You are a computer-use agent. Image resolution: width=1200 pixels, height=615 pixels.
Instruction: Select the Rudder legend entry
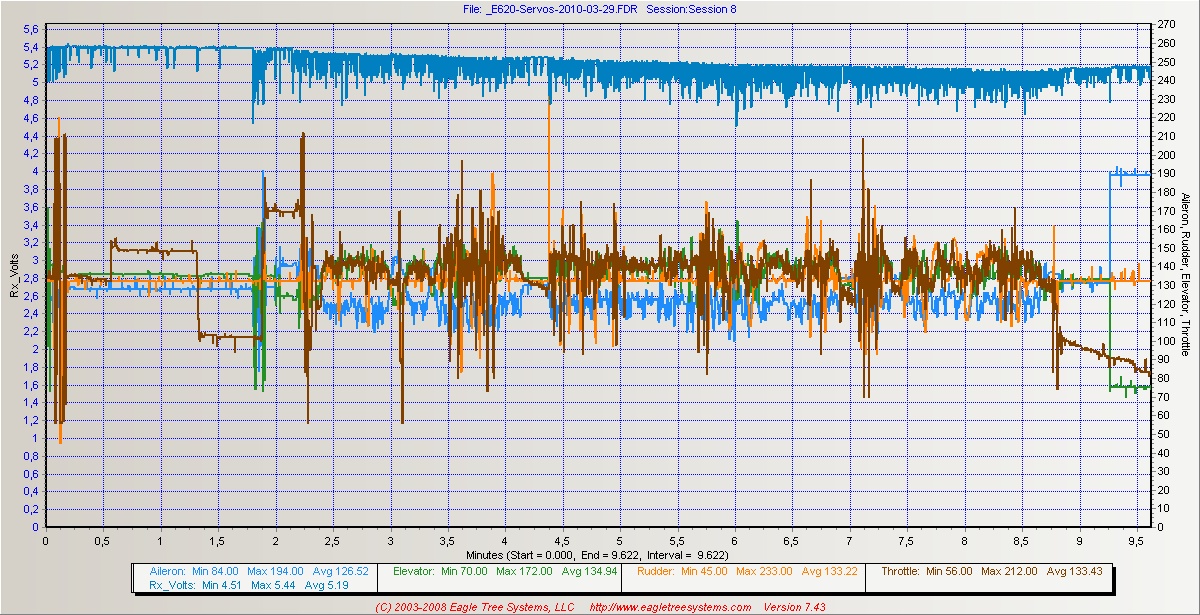pos(654,571)
